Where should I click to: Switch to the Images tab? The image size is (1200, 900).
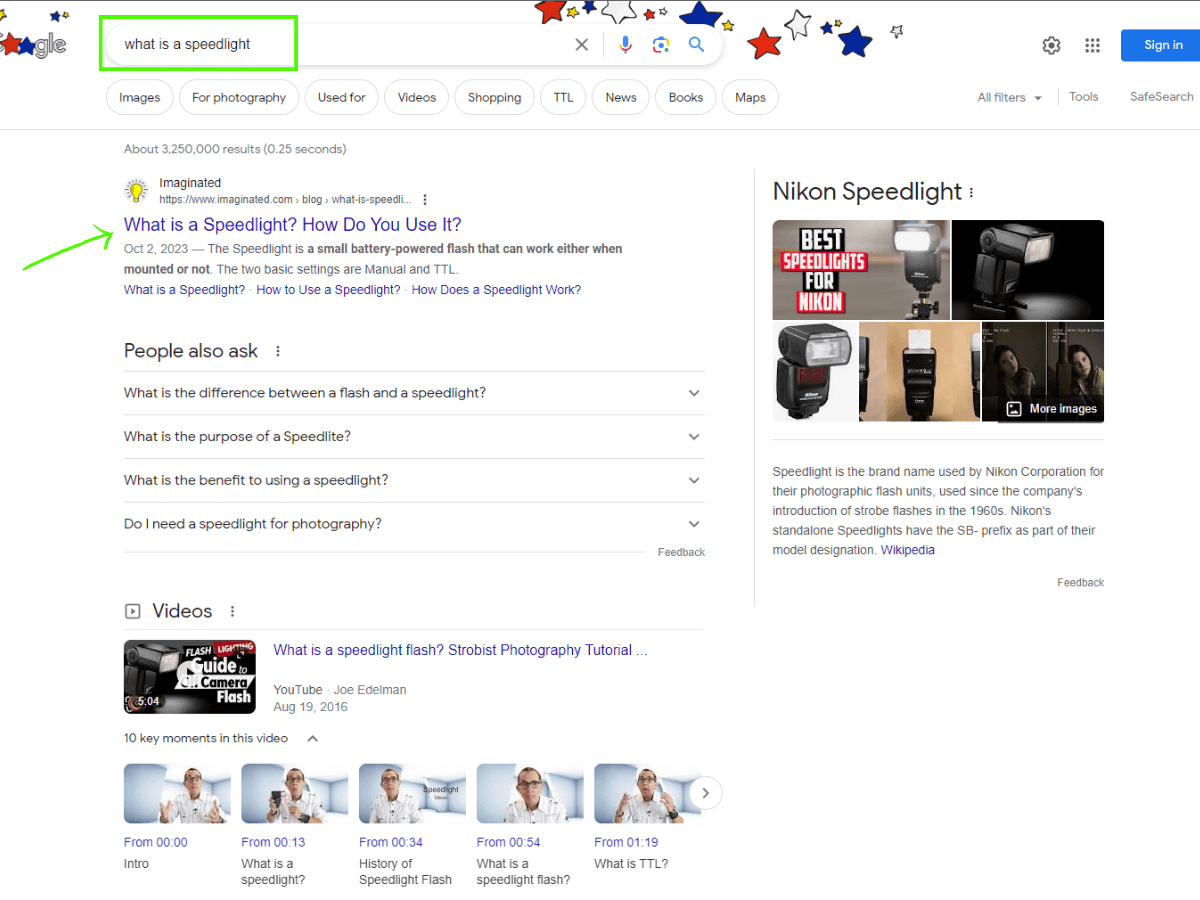[140, 98]
